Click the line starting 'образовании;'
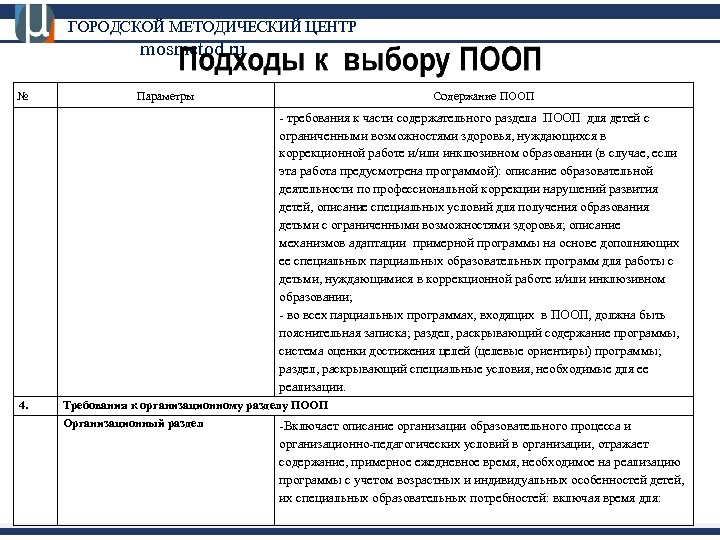The width and height of the screenshot is (720, 540). 315,297
